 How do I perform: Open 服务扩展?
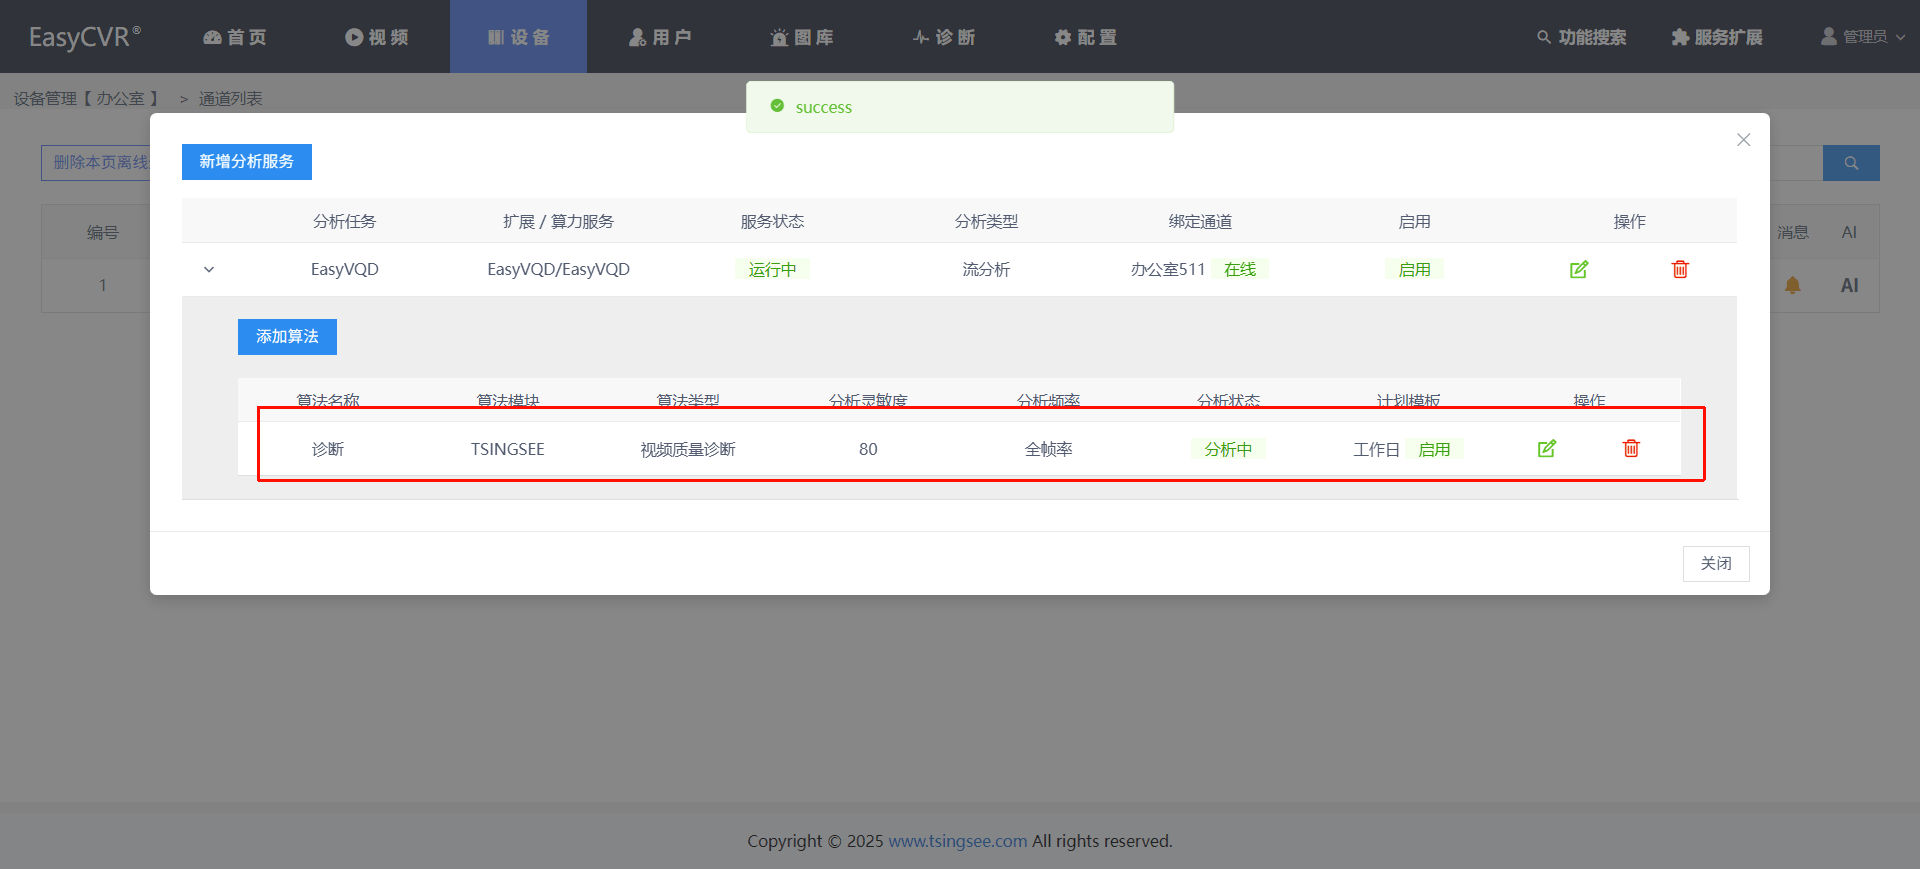point(1717,37)
